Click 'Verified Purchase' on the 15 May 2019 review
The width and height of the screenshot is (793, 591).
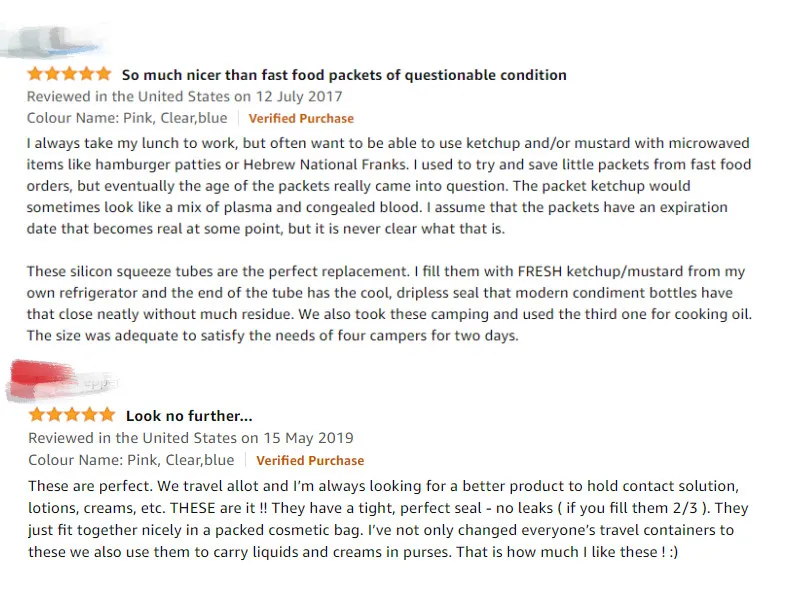pyautogui.click(x=310, y=461)
